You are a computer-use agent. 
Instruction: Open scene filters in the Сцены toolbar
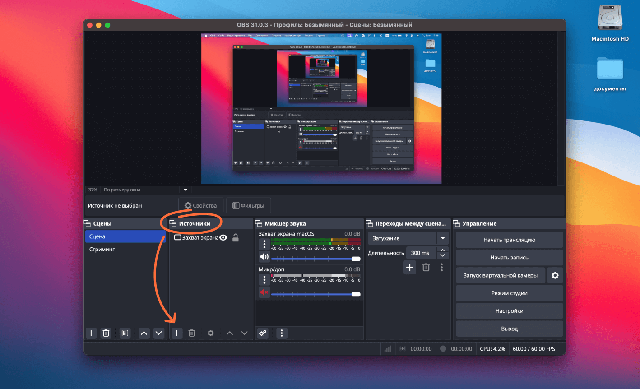tap(125, 333)
